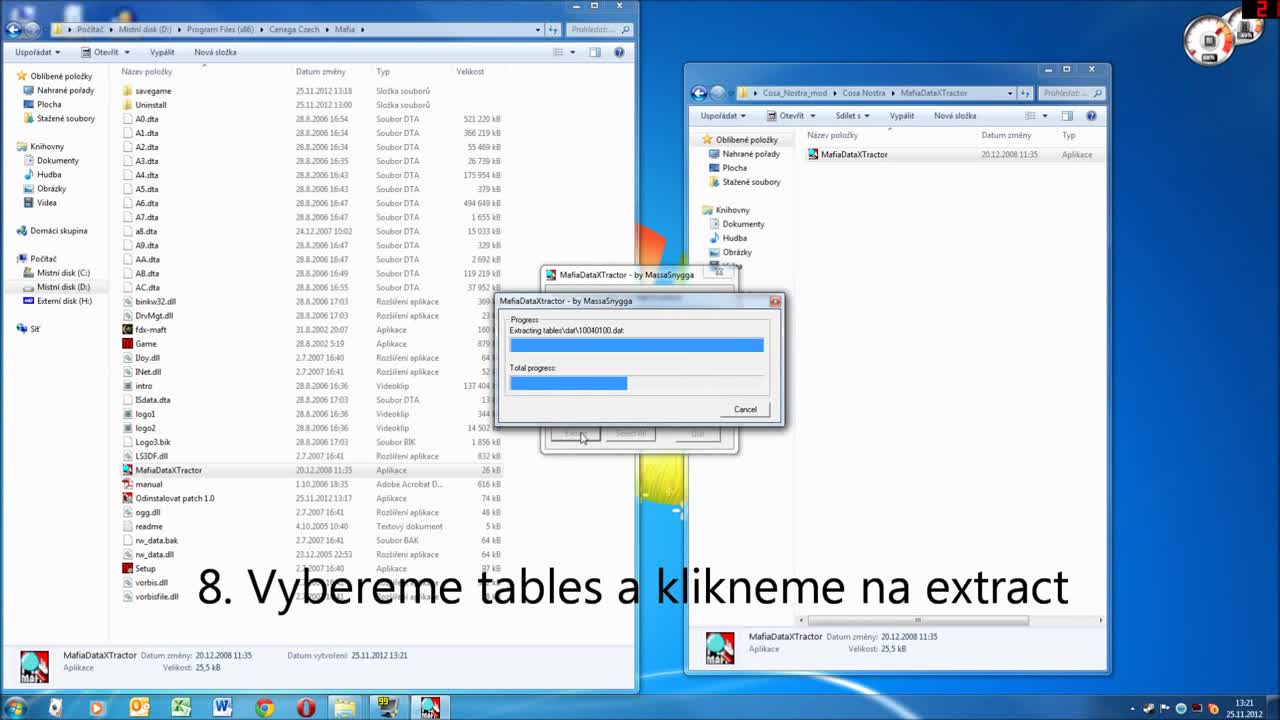Show help in the Mafia folder window
This screenshot has width=1280, height=720.
pyautogui.click(x=619, y=52)
